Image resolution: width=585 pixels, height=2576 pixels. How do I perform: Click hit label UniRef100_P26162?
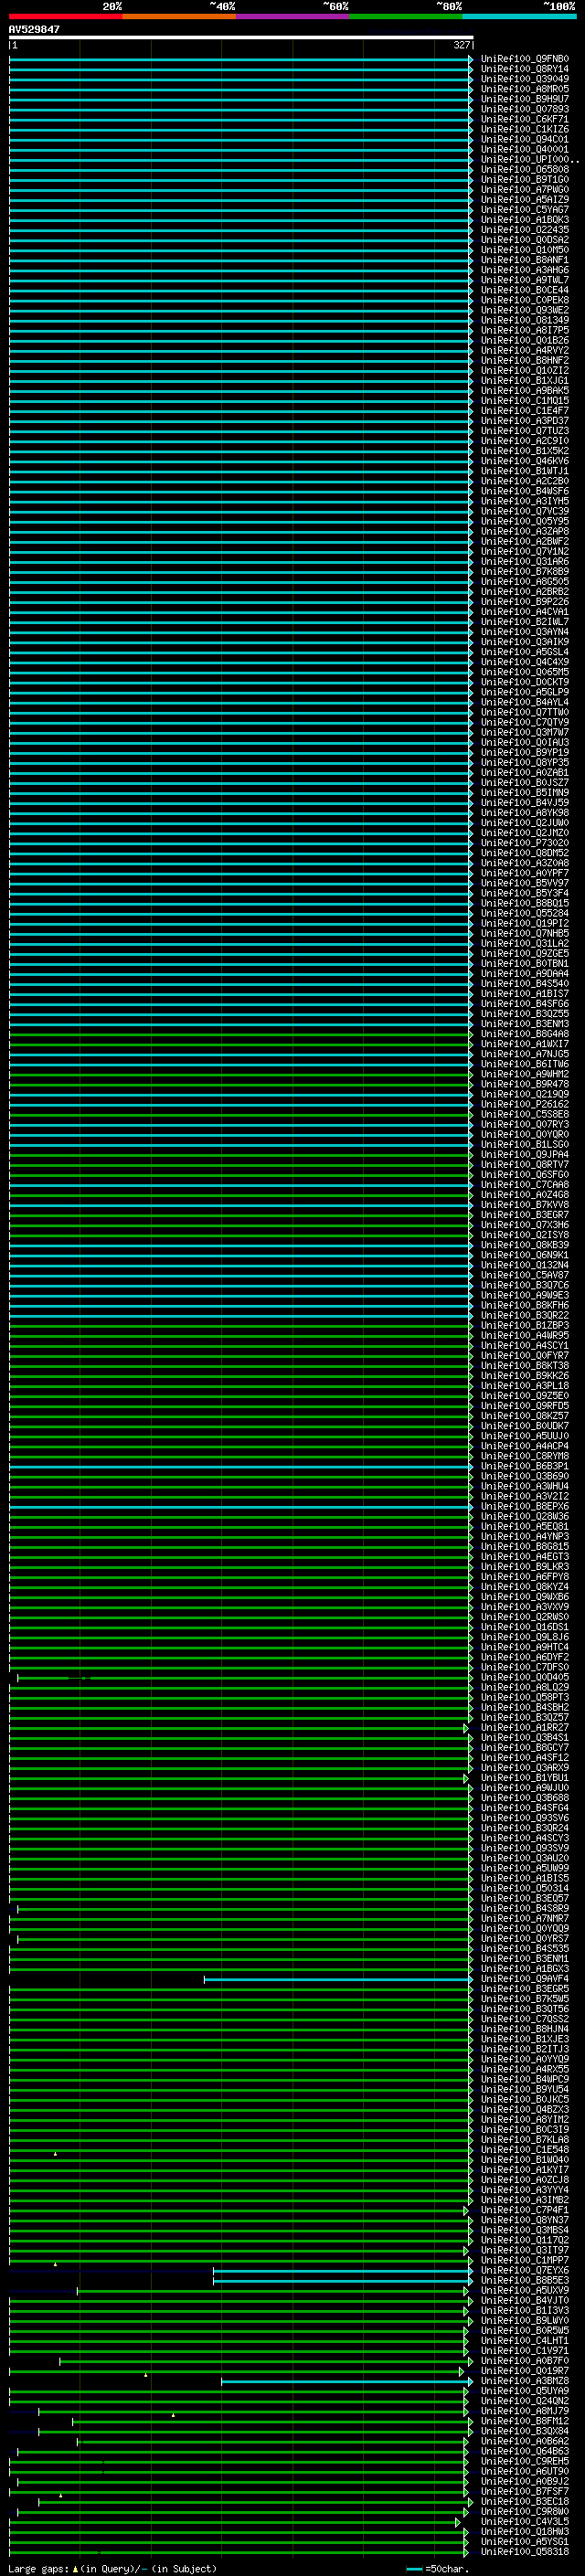click(525, 1104)
